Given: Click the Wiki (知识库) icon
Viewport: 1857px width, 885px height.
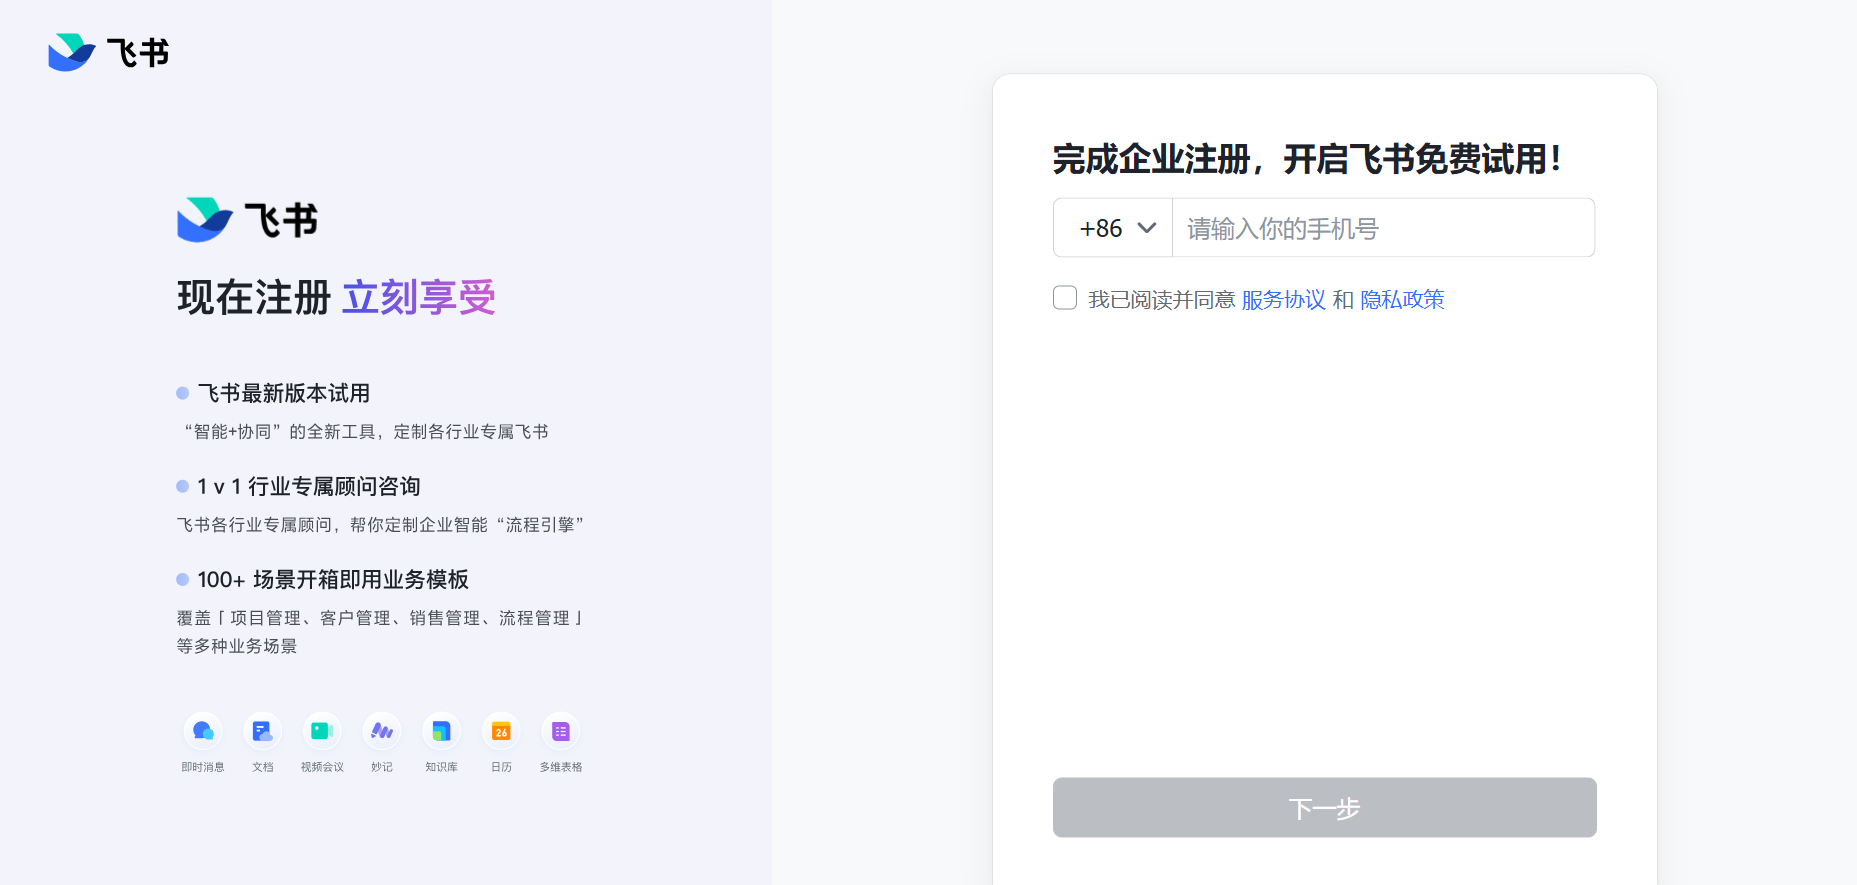Looking at the screenshot, I should (x=441, y=731).
